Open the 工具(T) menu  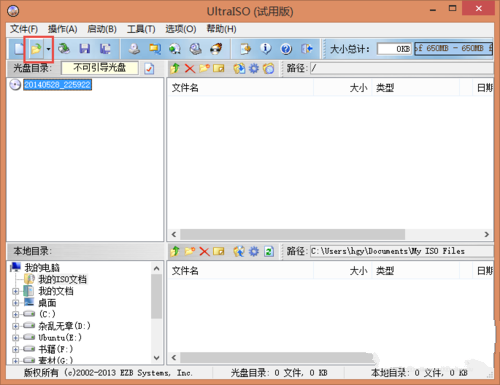(141, 29)
